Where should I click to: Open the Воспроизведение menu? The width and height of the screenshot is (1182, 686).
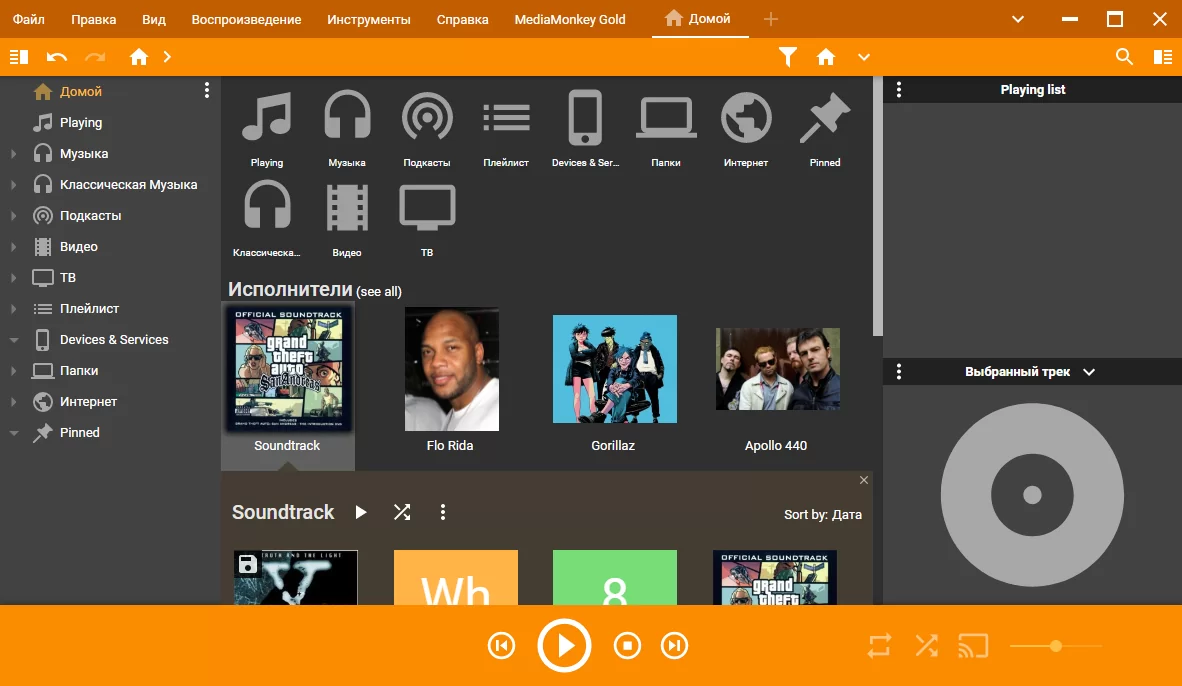(247, 19)
